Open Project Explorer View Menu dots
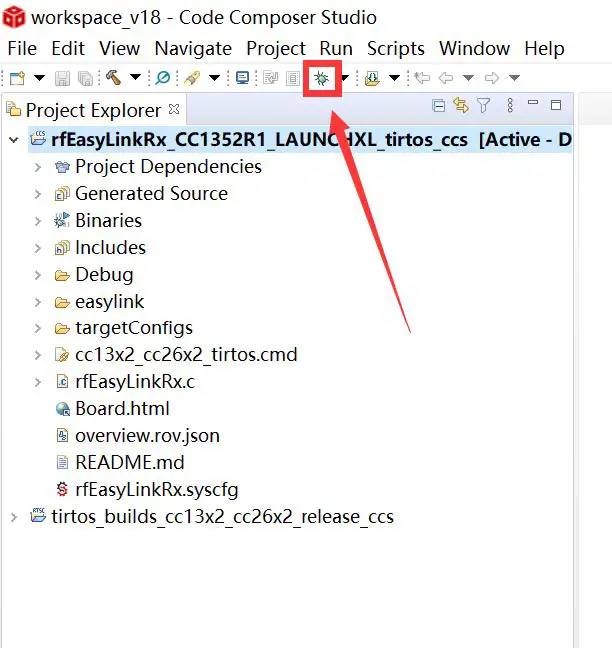Image resolution: width=612 pixels, height=648 pixels. (510, 105)
